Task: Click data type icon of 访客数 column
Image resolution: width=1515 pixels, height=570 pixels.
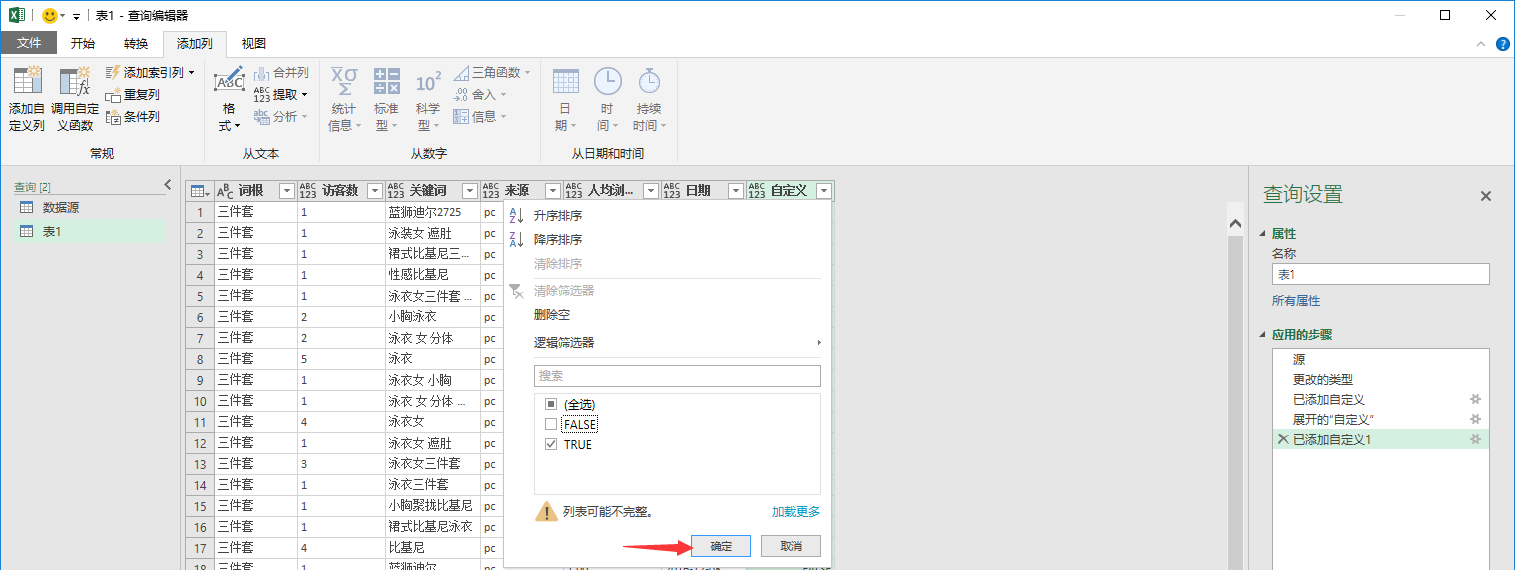Action: (x=308, y=191)
